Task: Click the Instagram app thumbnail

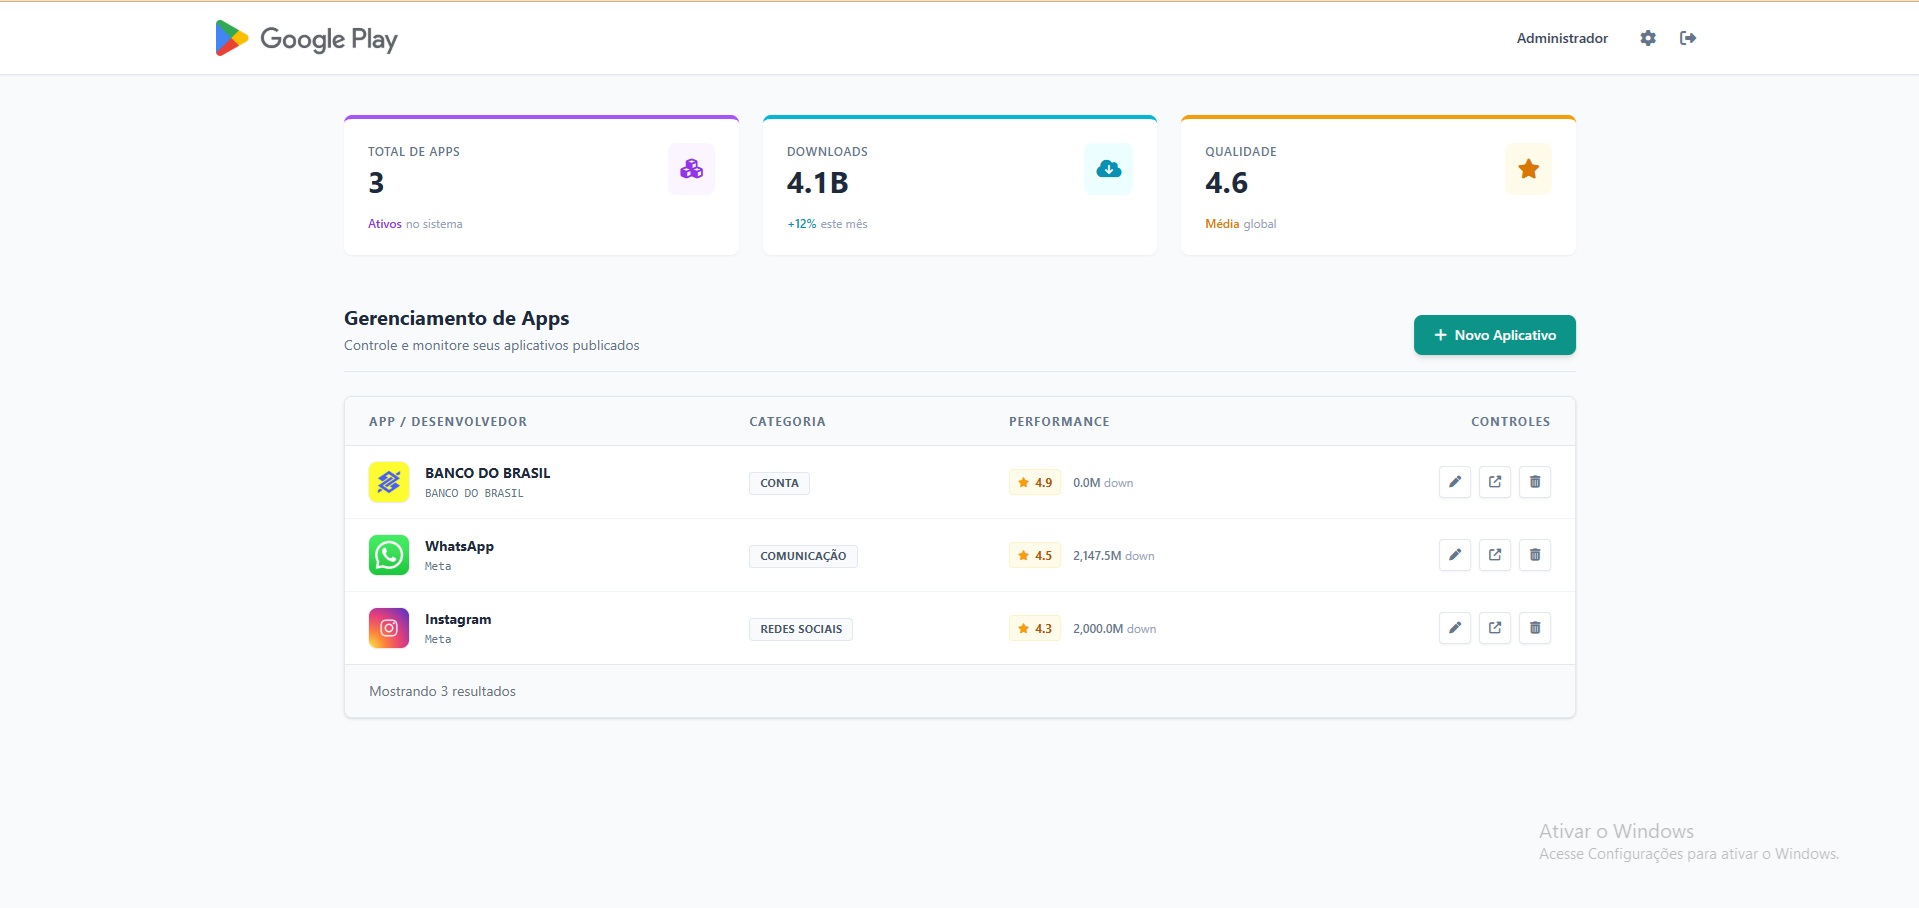Action: (x=389, y=628)
